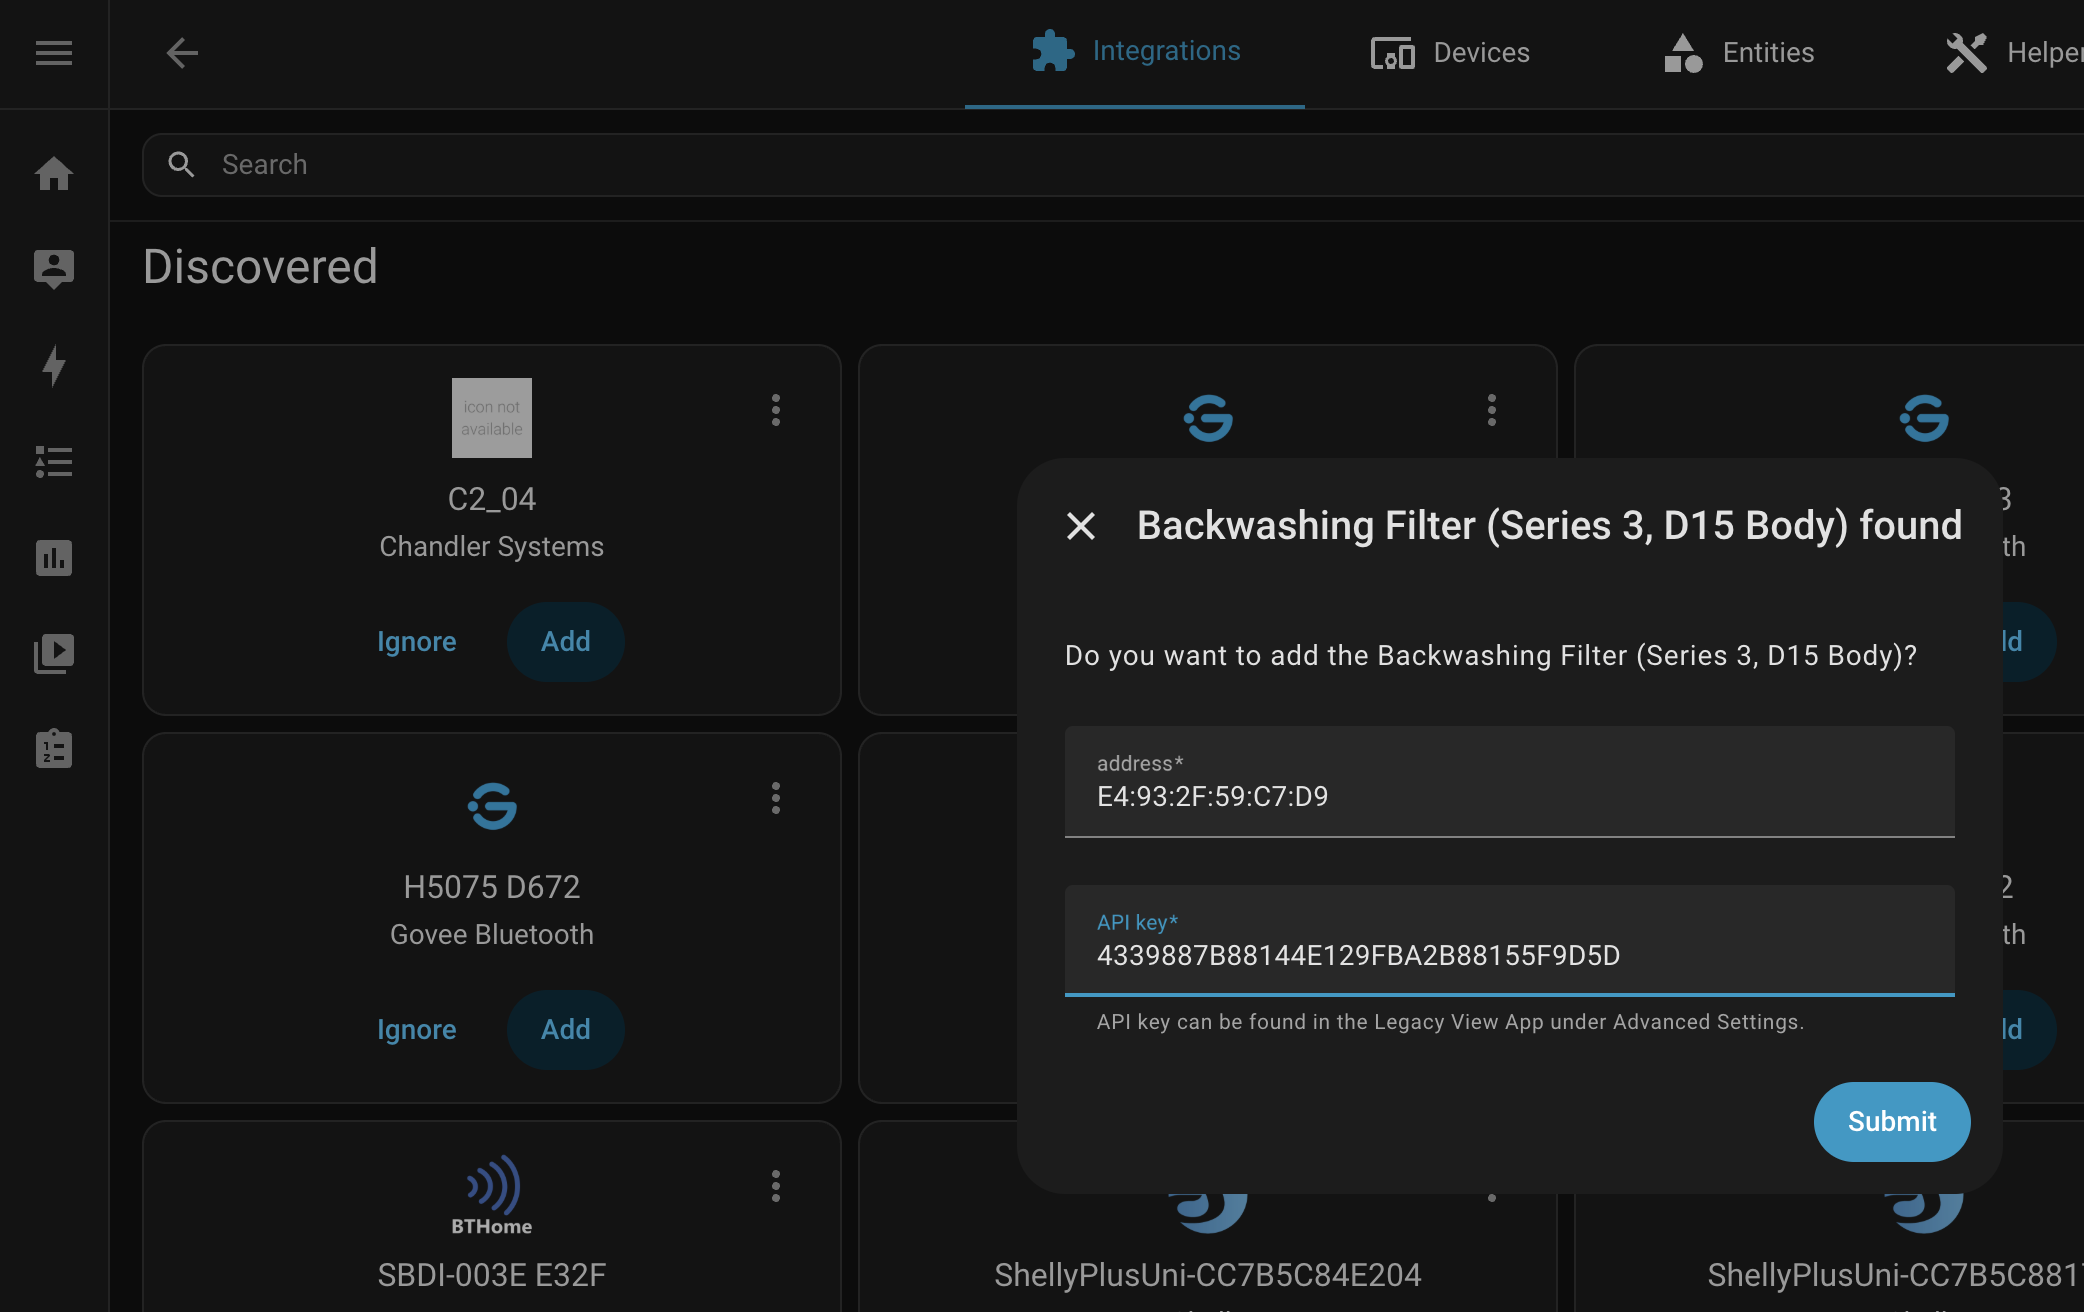Click the back arrow icon
This screenshot has height=1312, width=2084.
point(182,53)
